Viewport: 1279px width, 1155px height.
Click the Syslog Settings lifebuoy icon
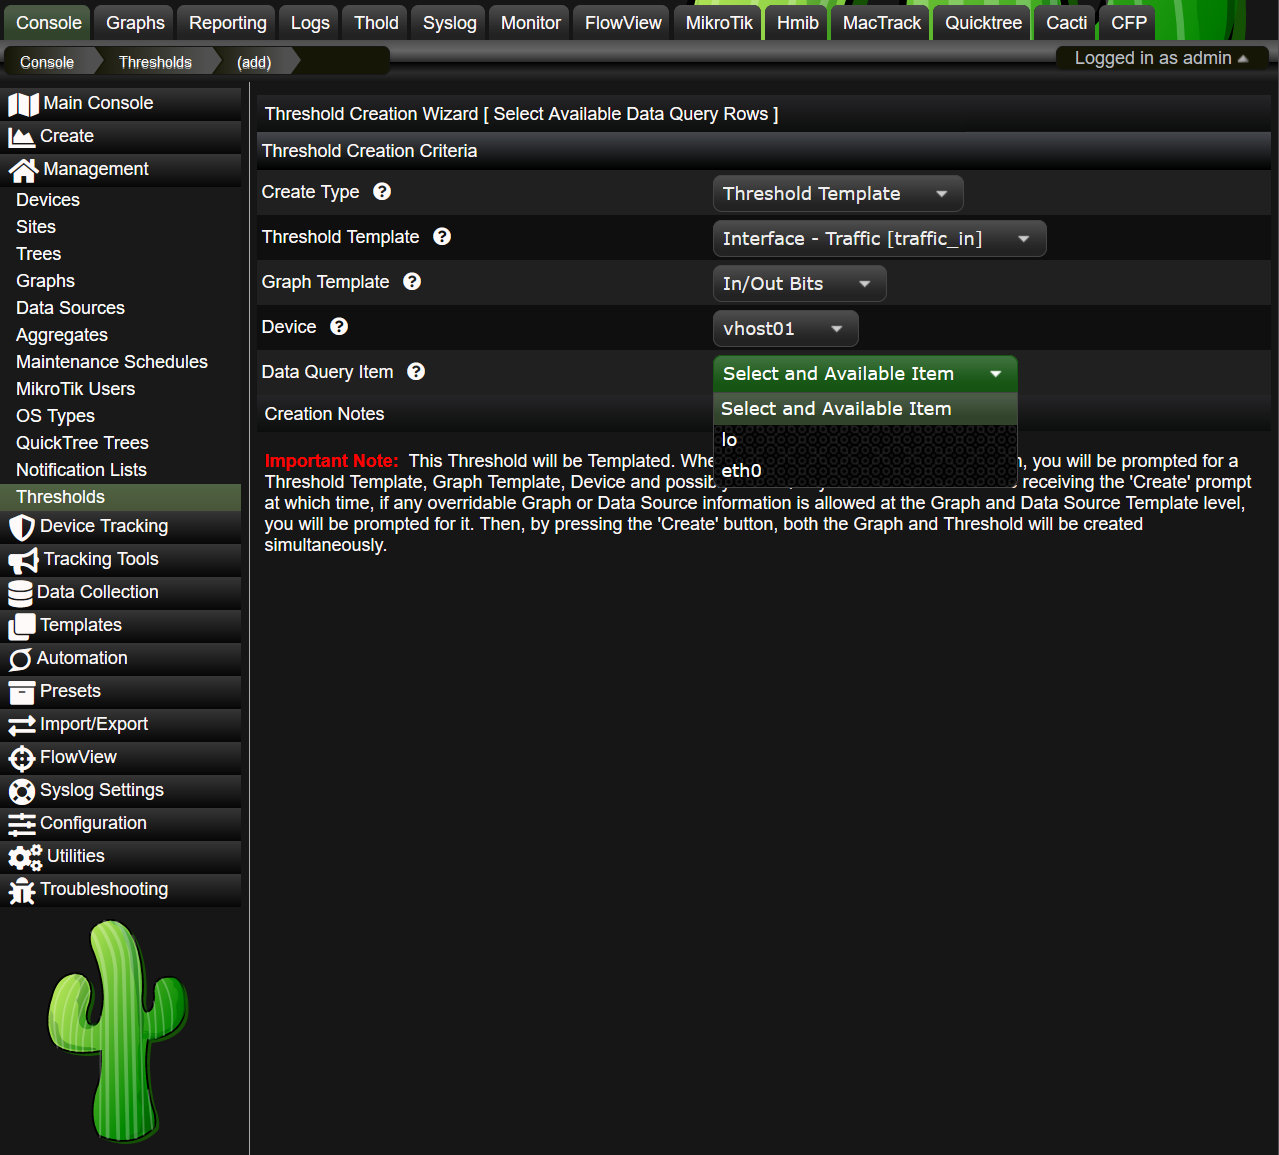coord(22,791)
